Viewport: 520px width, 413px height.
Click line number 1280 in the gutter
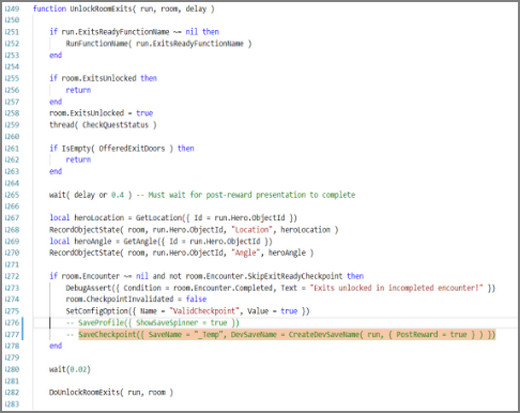12,369
